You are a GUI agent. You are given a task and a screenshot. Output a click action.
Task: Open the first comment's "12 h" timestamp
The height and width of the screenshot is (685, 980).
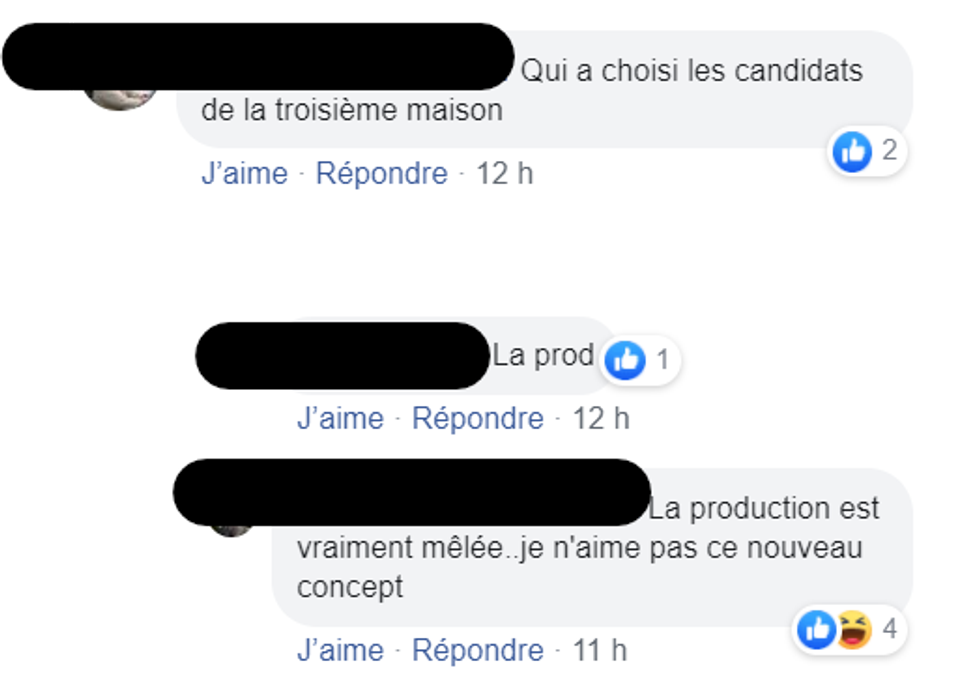click(x=504, y=174)
